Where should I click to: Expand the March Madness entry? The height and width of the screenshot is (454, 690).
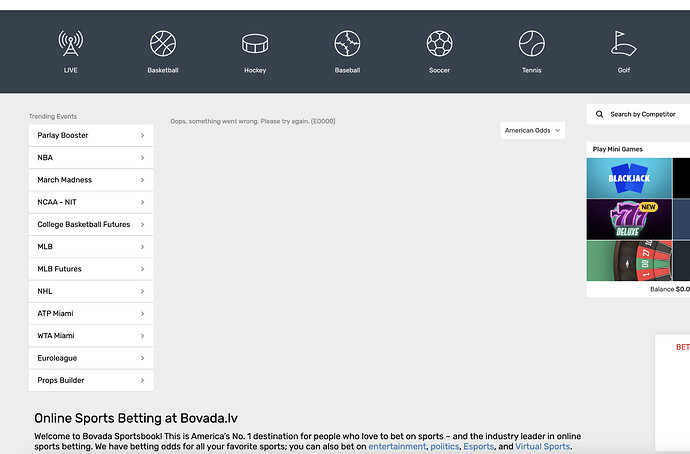[91, 180]
